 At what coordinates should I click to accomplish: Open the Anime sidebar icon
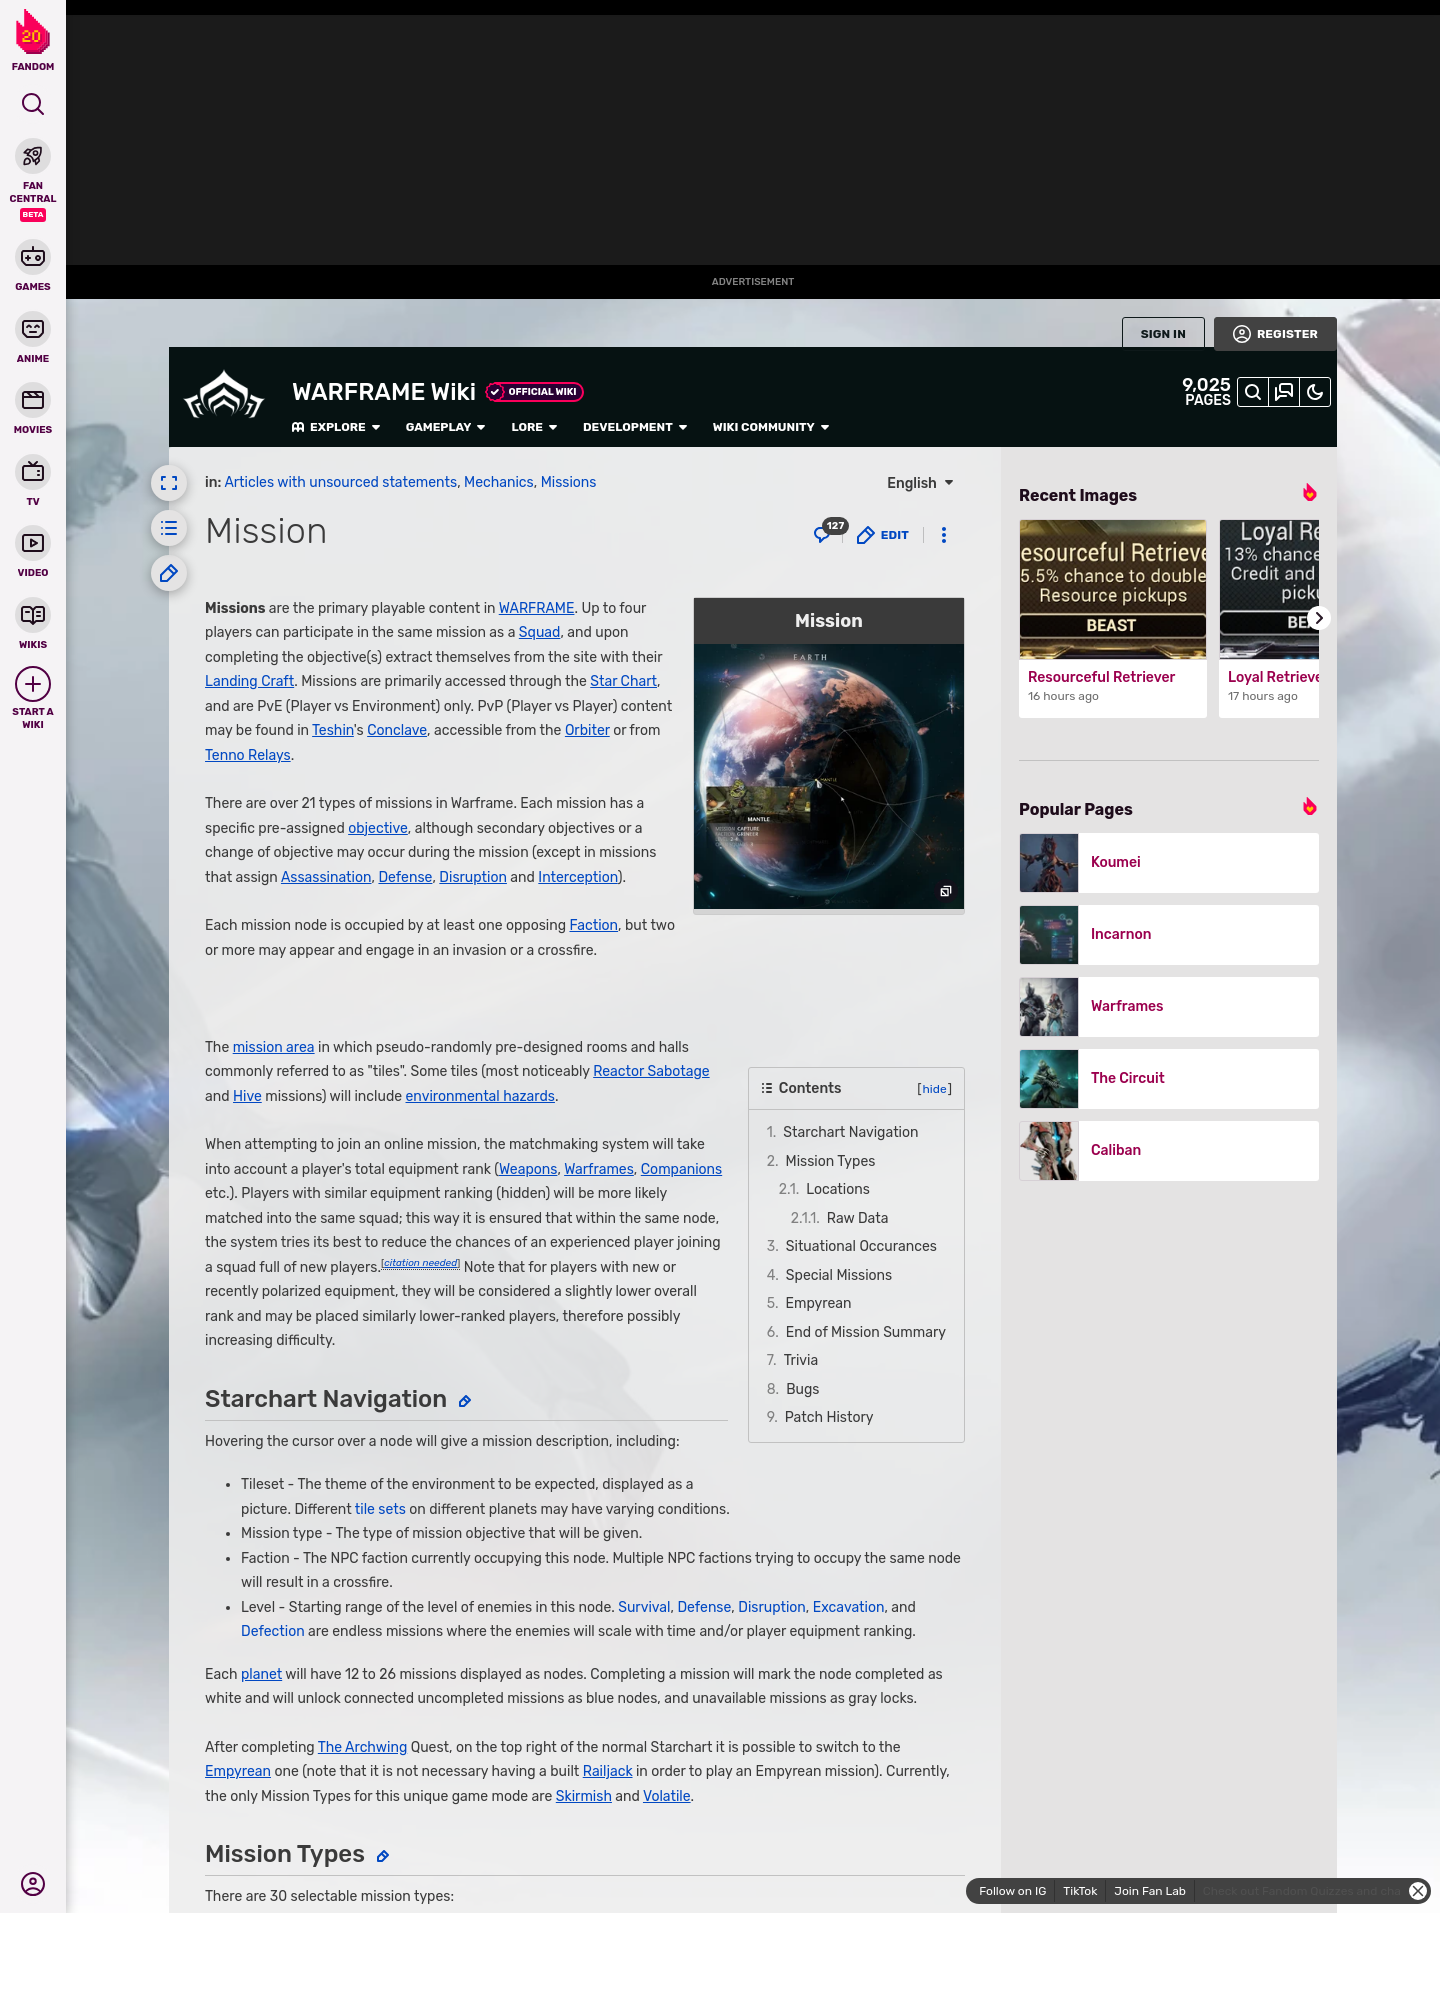pos(33,329)
